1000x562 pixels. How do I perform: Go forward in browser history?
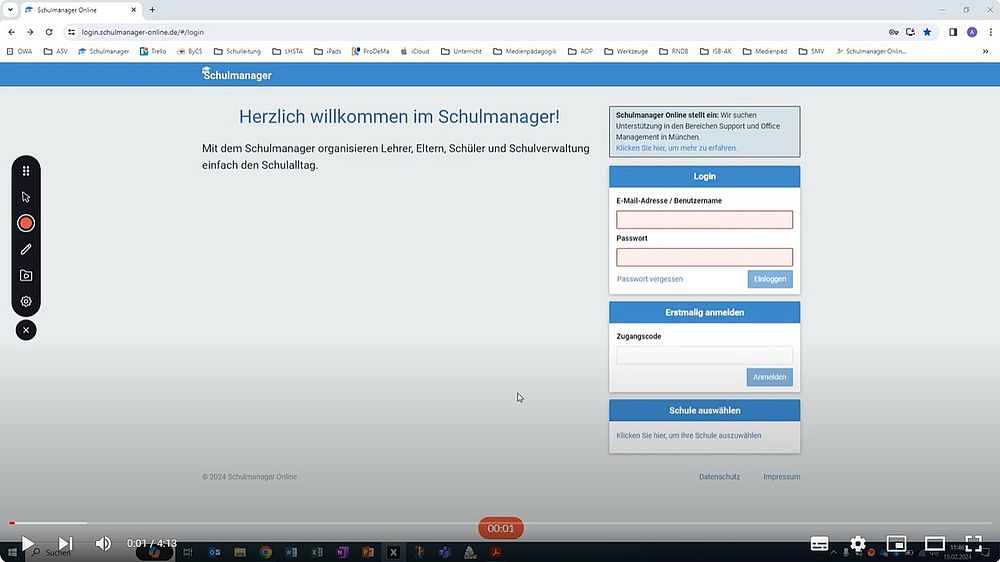[30, 32]
